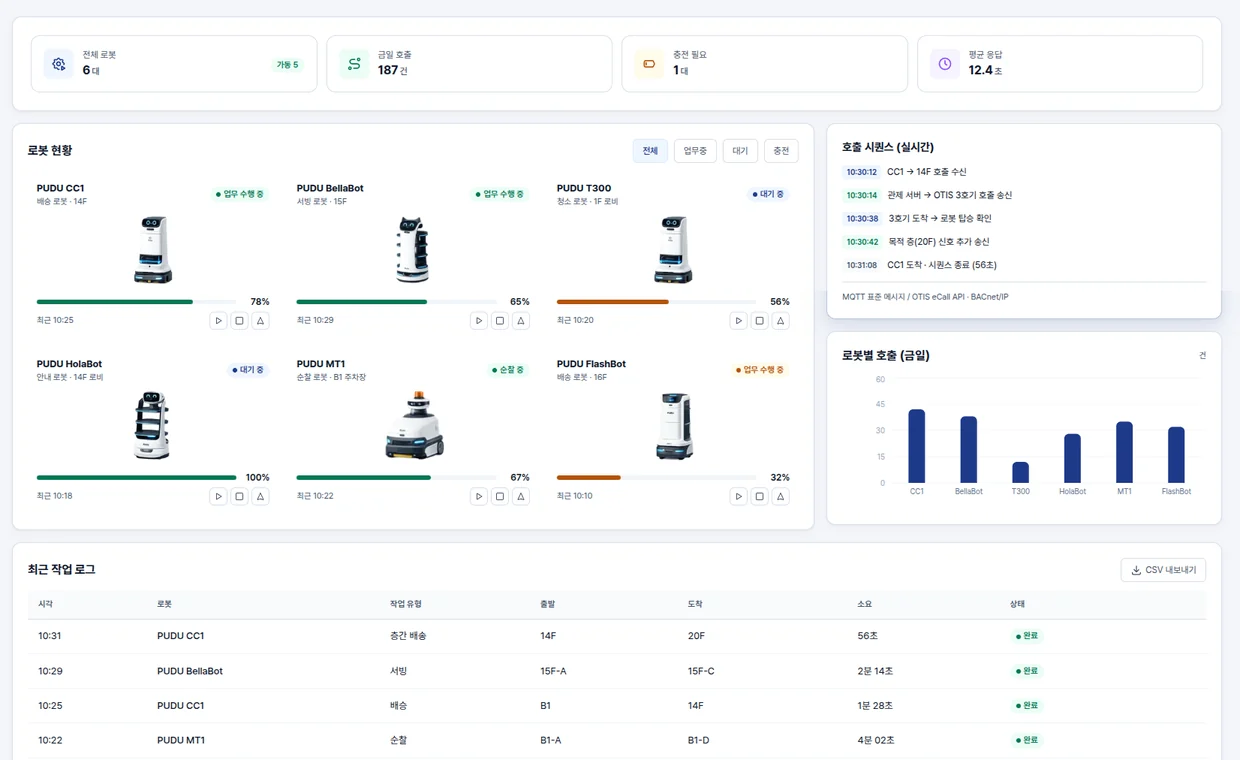Viewport: 1240px width, 760px height.
Task: Click the PUDU T300 triangle alert icon
Action: (780, 321)
